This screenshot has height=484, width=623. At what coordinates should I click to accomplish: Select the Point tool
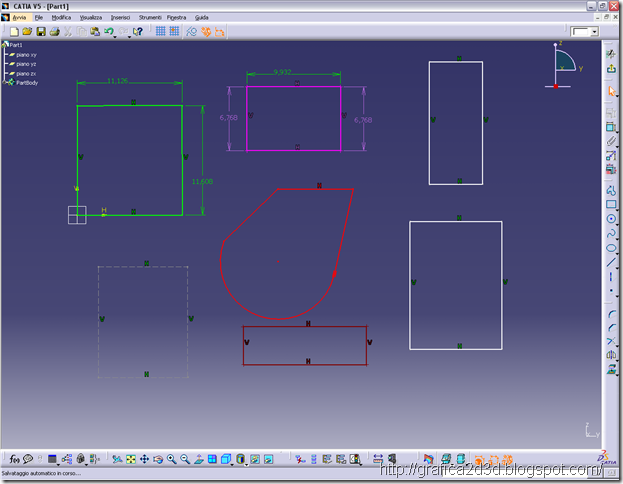click(x=611, y=291)
